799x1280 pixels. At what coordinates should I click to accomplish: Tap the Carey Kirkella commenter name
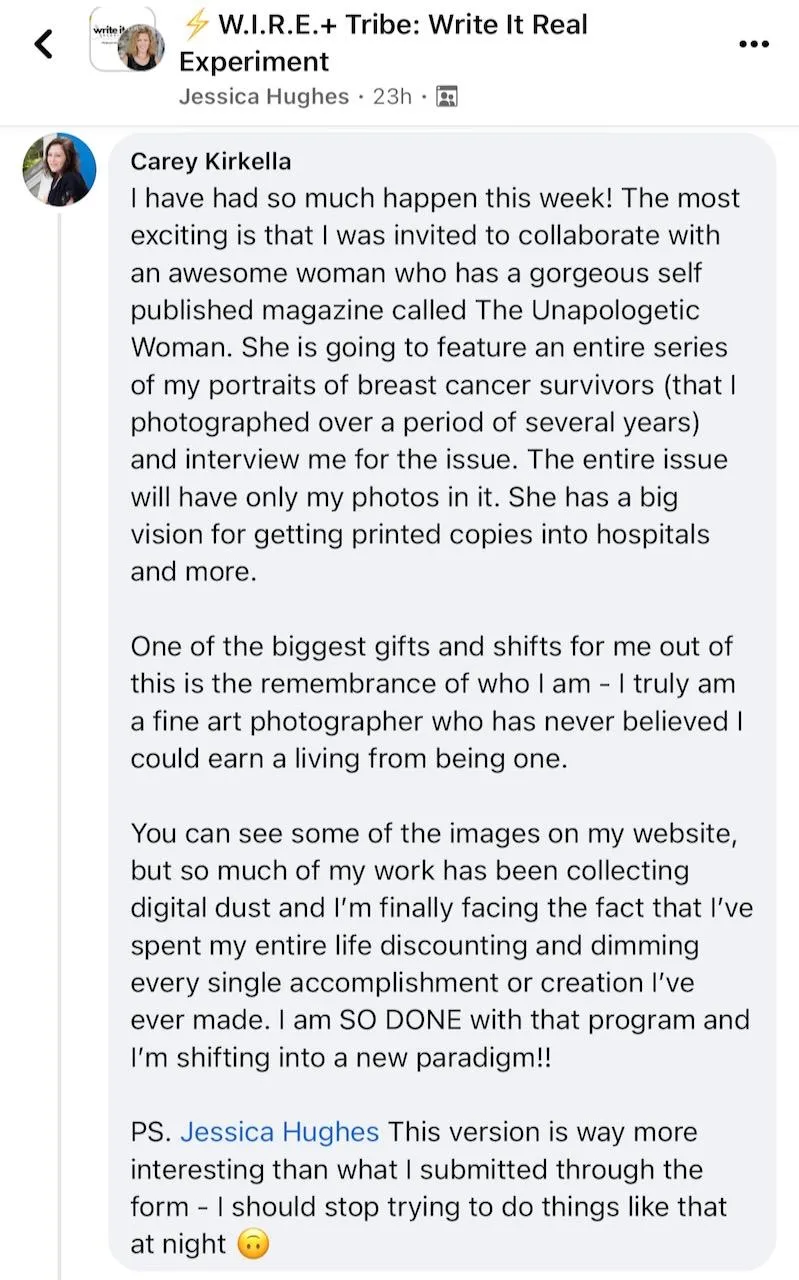point(211,162)
